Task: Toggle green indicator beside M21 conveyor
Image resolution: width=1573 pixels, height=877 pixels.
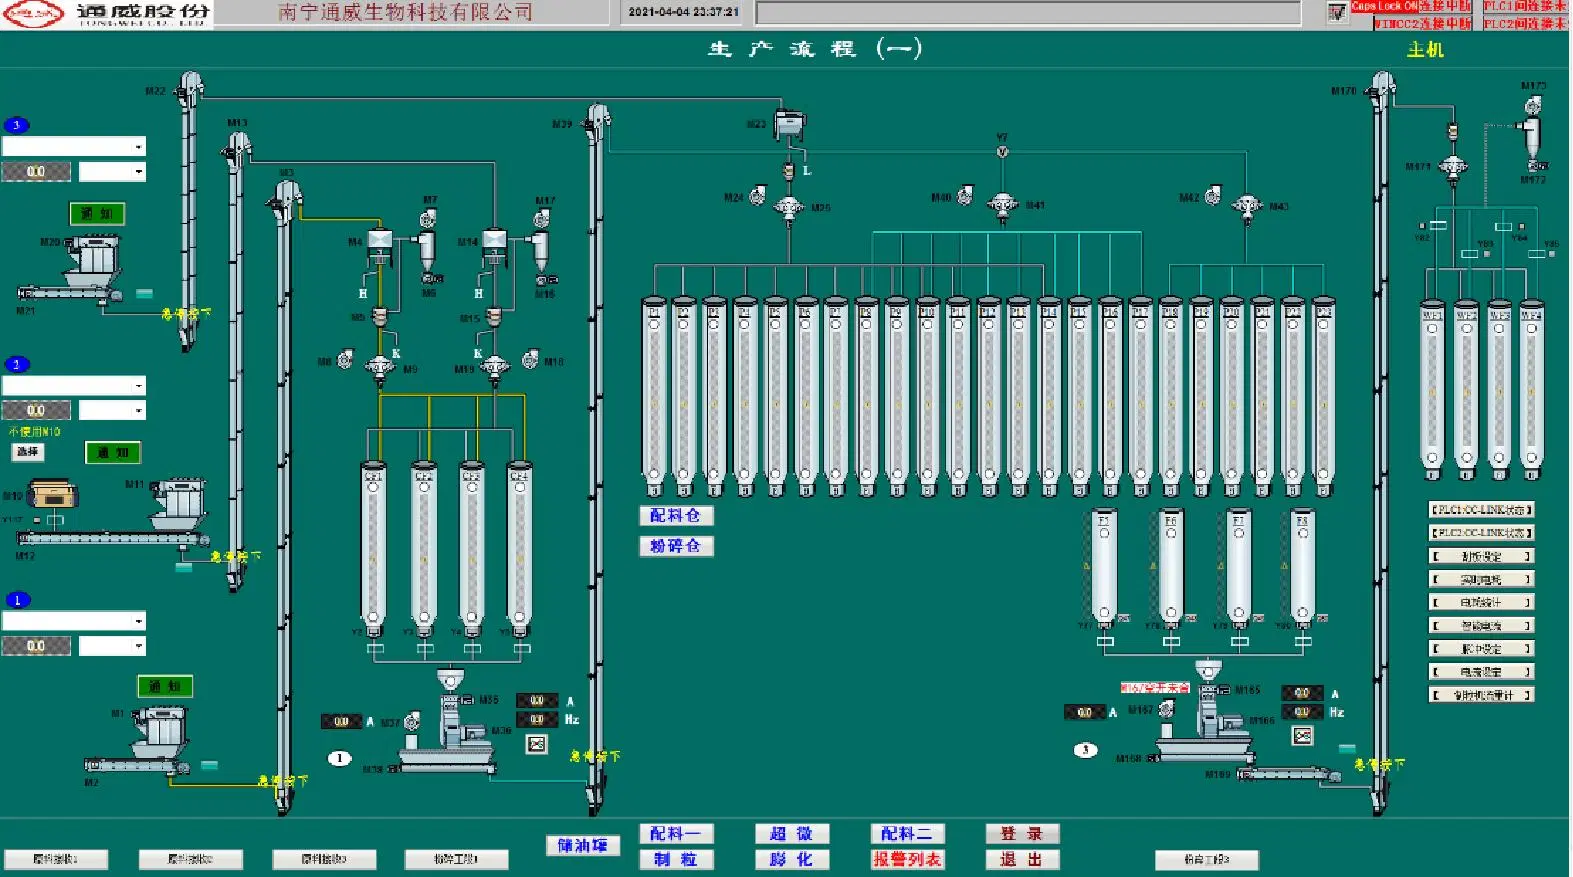Action: [x=145, y=293]
